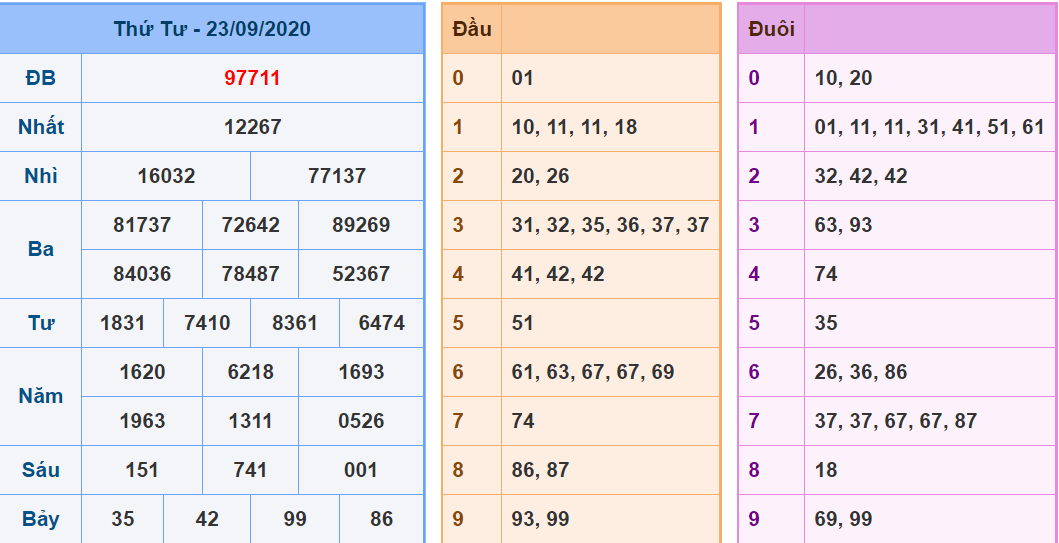Image resolution: width=1059 pixels, height=543 pixels.
Task: Click the Thứ Tư - 23/09/2020 header
Action: [x=212, y=29]
